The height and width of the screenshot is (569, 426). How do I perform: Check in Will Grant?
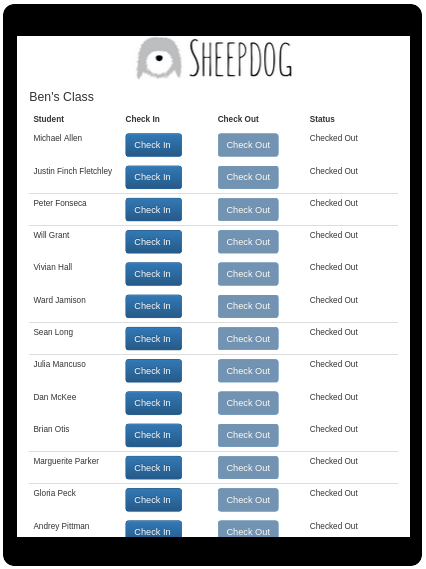153,242
